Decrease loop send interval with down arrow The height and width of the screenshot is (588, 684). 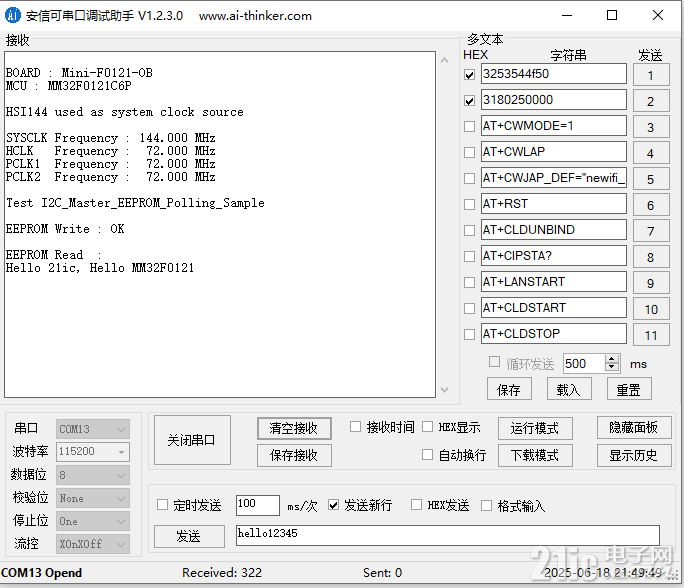click(x=612, y=367)
